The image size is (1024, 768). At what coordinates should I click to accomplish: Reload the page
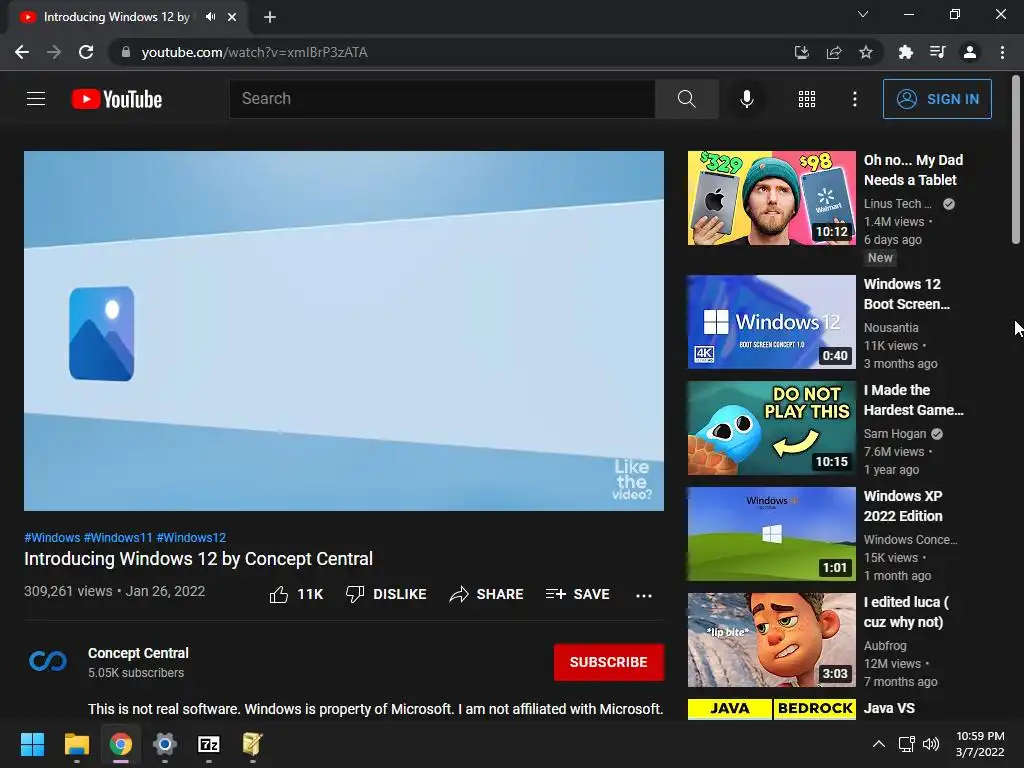click(x=86, y=52)
